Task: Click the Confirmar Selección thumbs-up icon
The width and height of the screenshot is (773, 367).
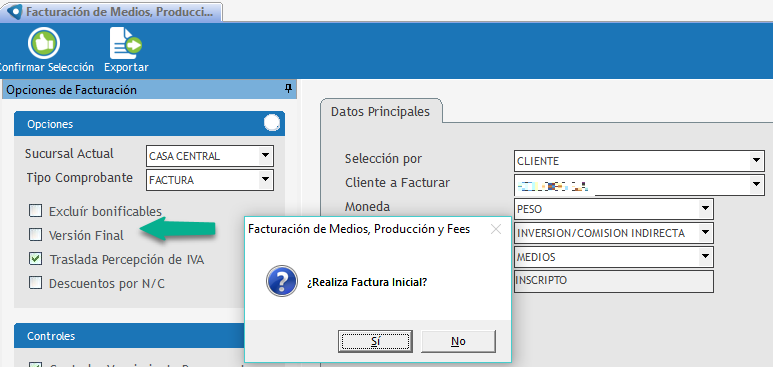Action: (44, 43)
